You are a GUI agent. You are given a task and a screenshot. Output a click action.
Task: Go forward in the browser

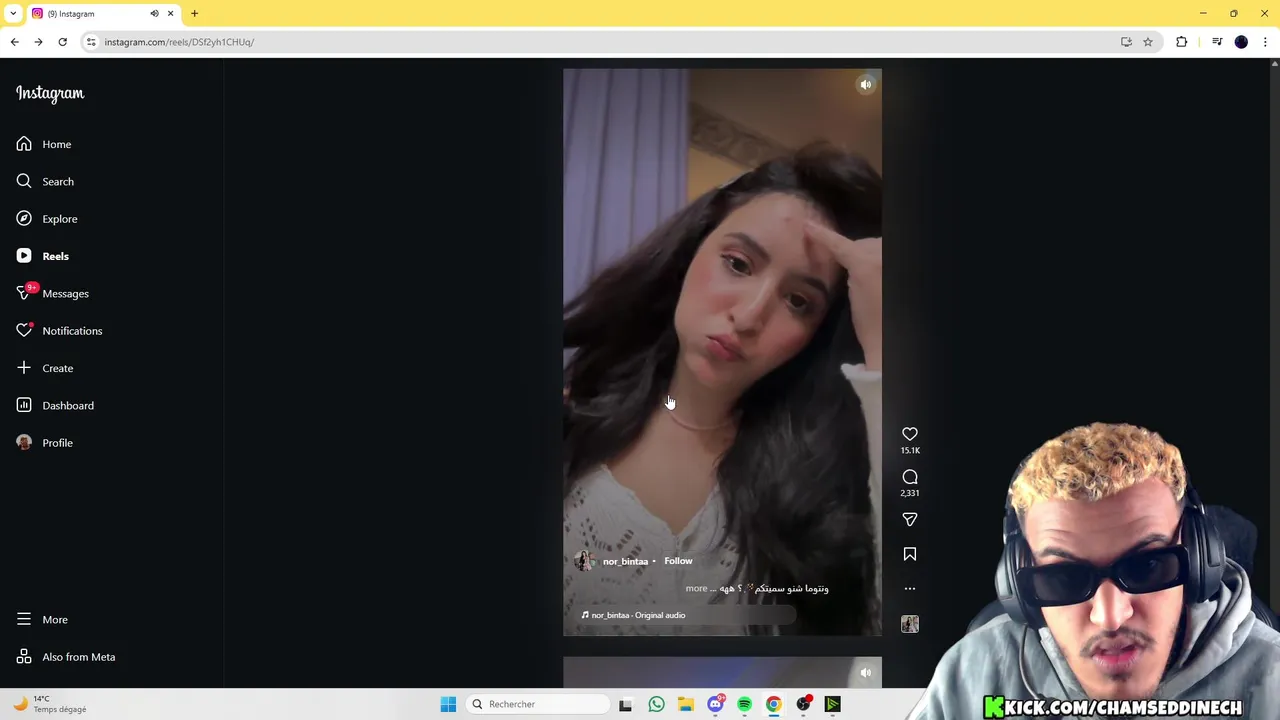(38, 42)
